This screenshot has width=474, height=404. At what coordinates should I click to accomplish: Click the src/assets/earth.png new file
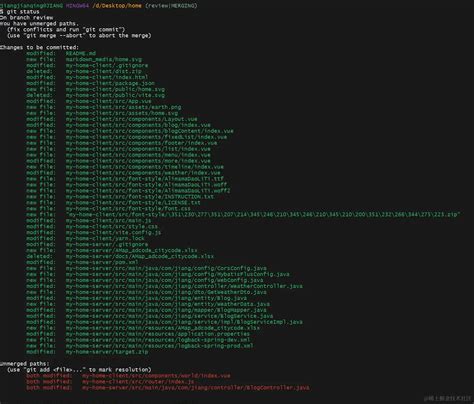(x=104, y=107)
